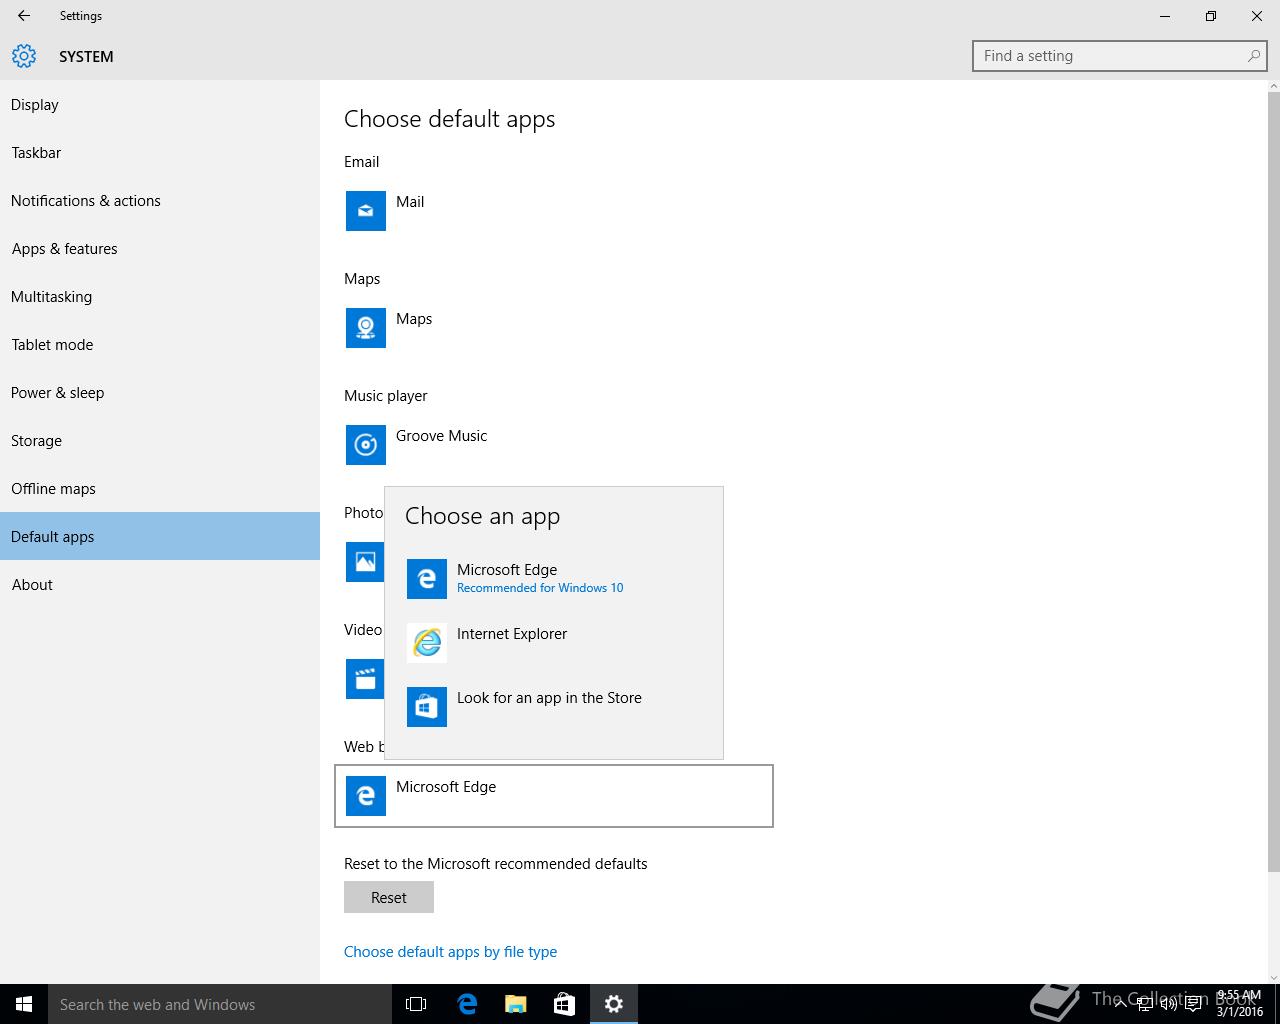Screen dimensions: 1280x1024
Task: Open File Explorer from the taskbar
Action: (515, 1004)
